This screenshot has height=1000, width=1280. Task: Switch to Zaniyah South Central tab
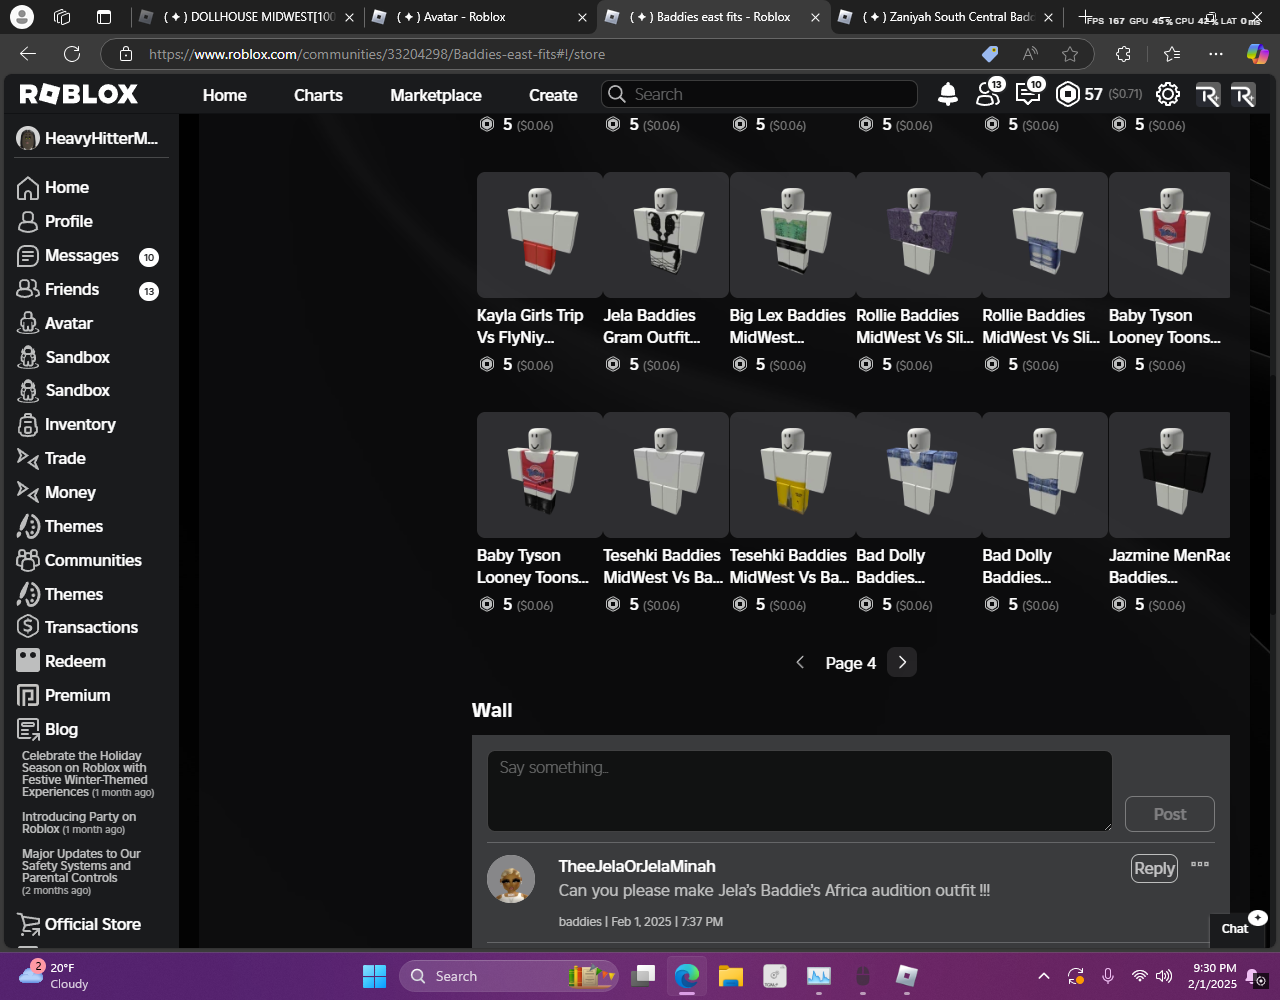click(x=946, y=17)
